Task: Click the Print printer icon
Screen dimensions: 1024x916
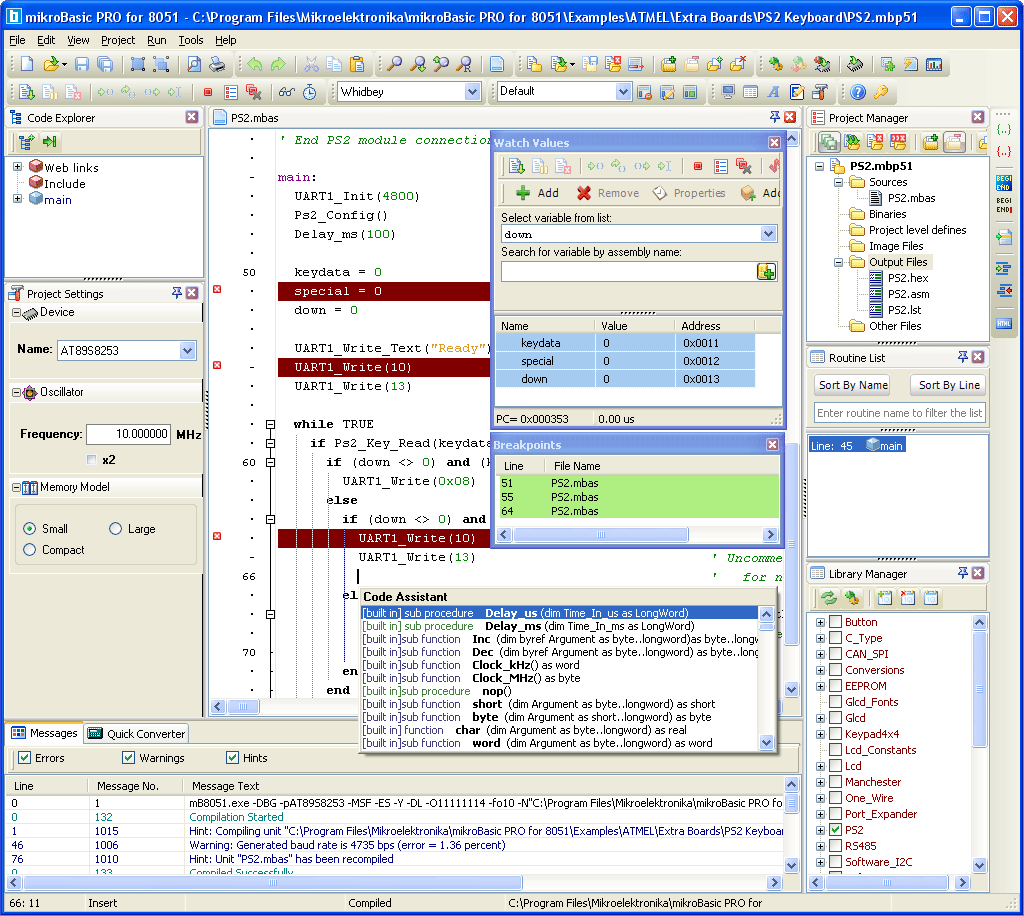Action: click(x=217, y=64)
